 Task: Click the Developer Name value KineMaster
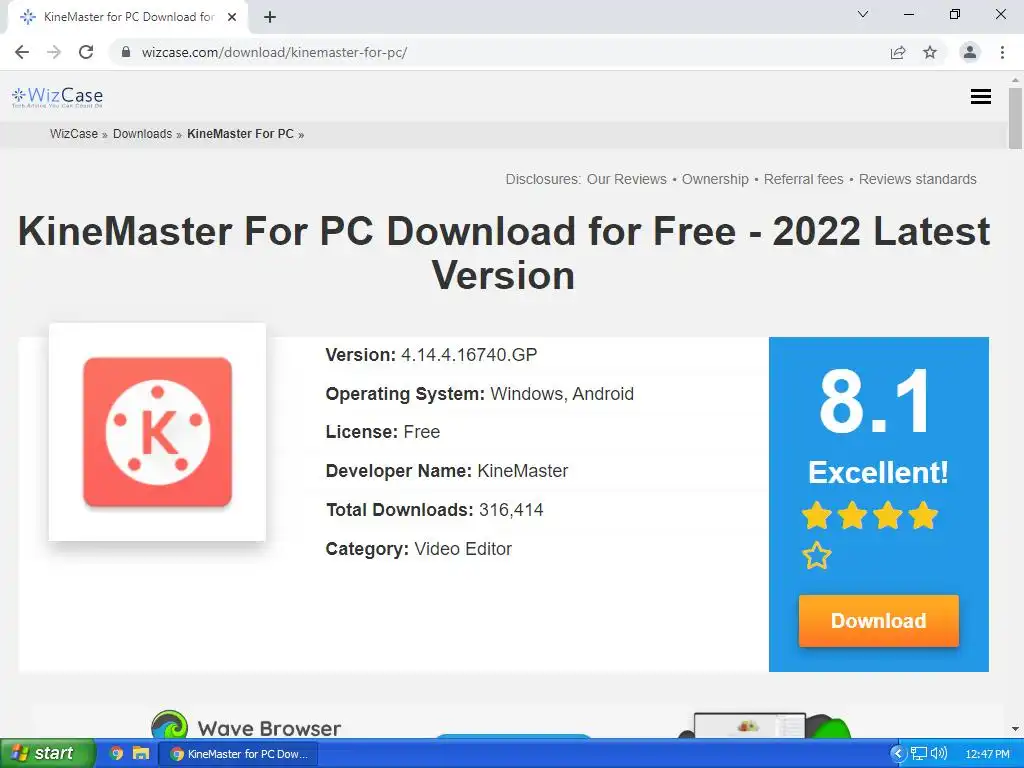pyautogui.click(x=522, y=471)
